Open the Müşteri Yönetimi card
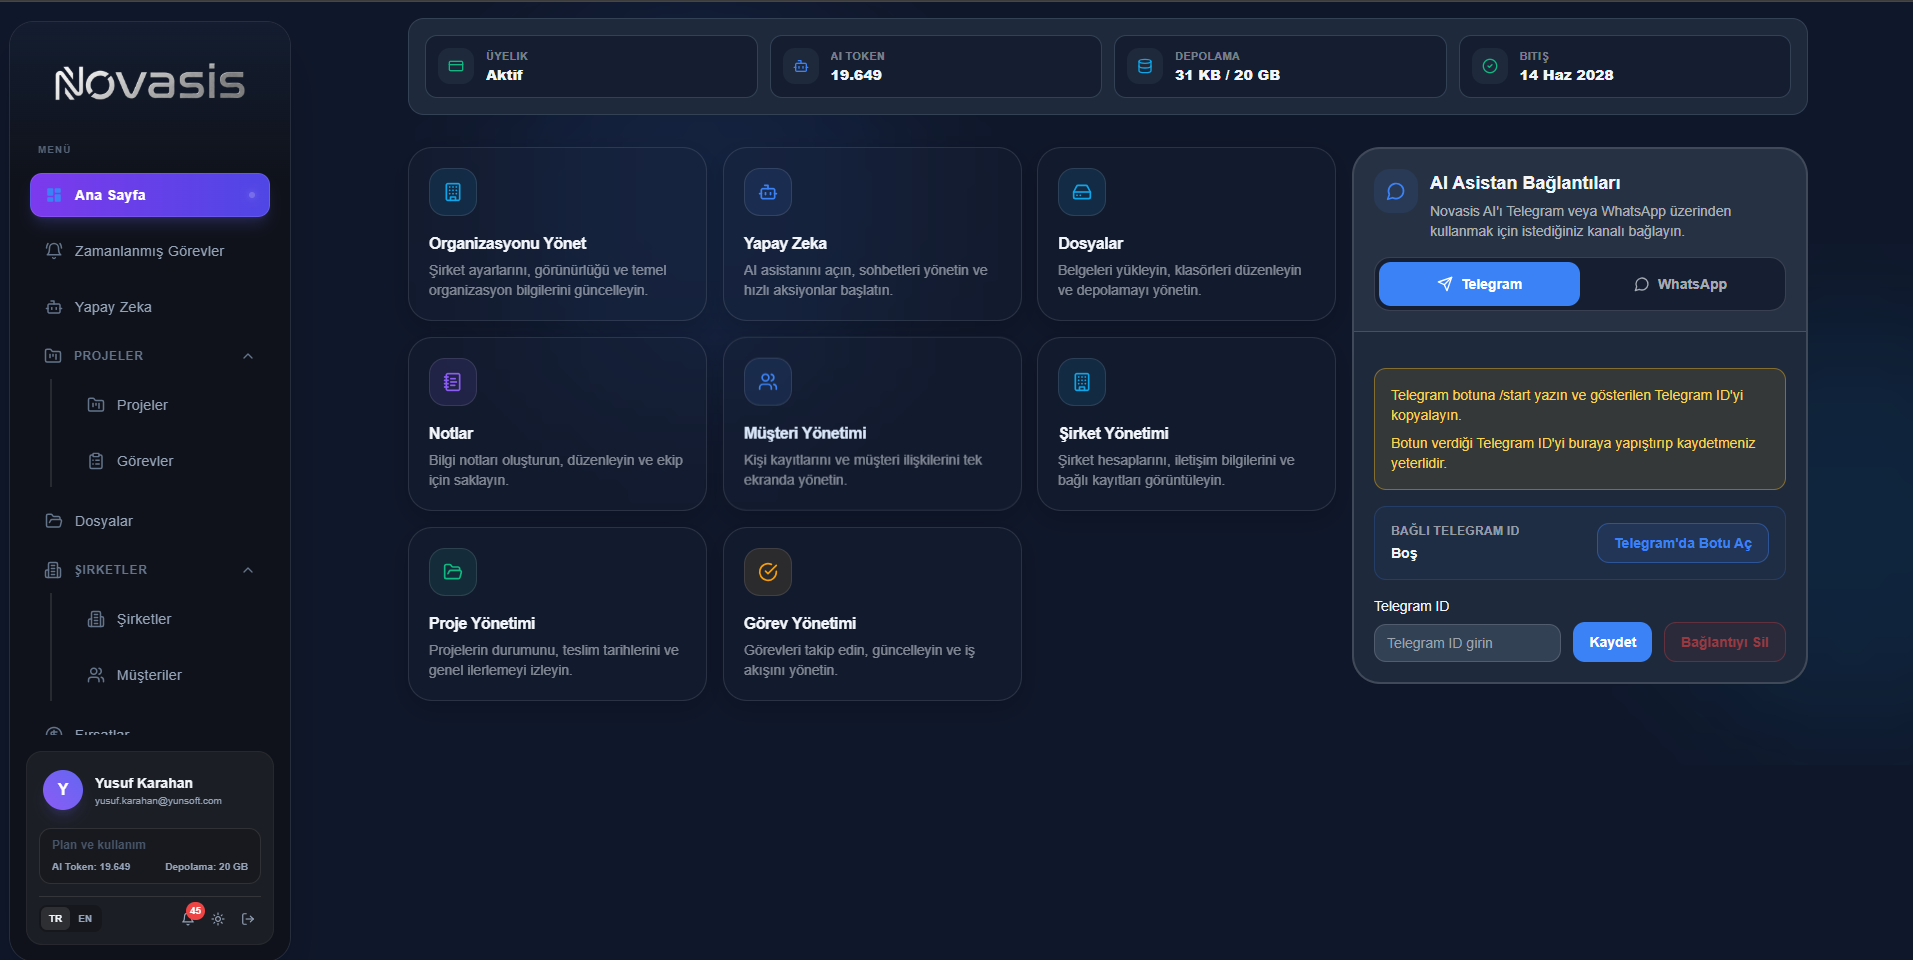 pos(872,424)
